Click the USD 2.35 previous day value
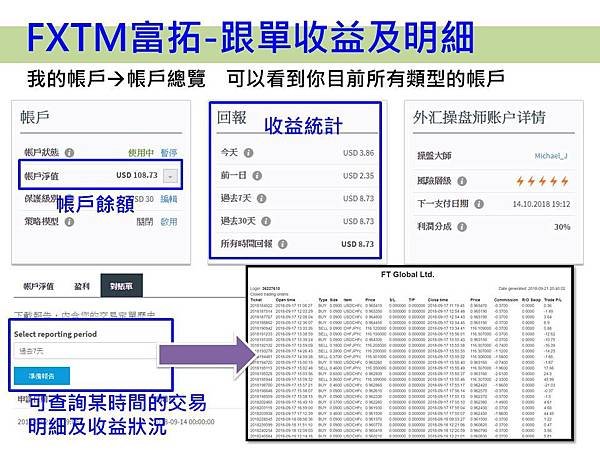The height and width of the screenshot is (450, 600). (x=358, y=176)
